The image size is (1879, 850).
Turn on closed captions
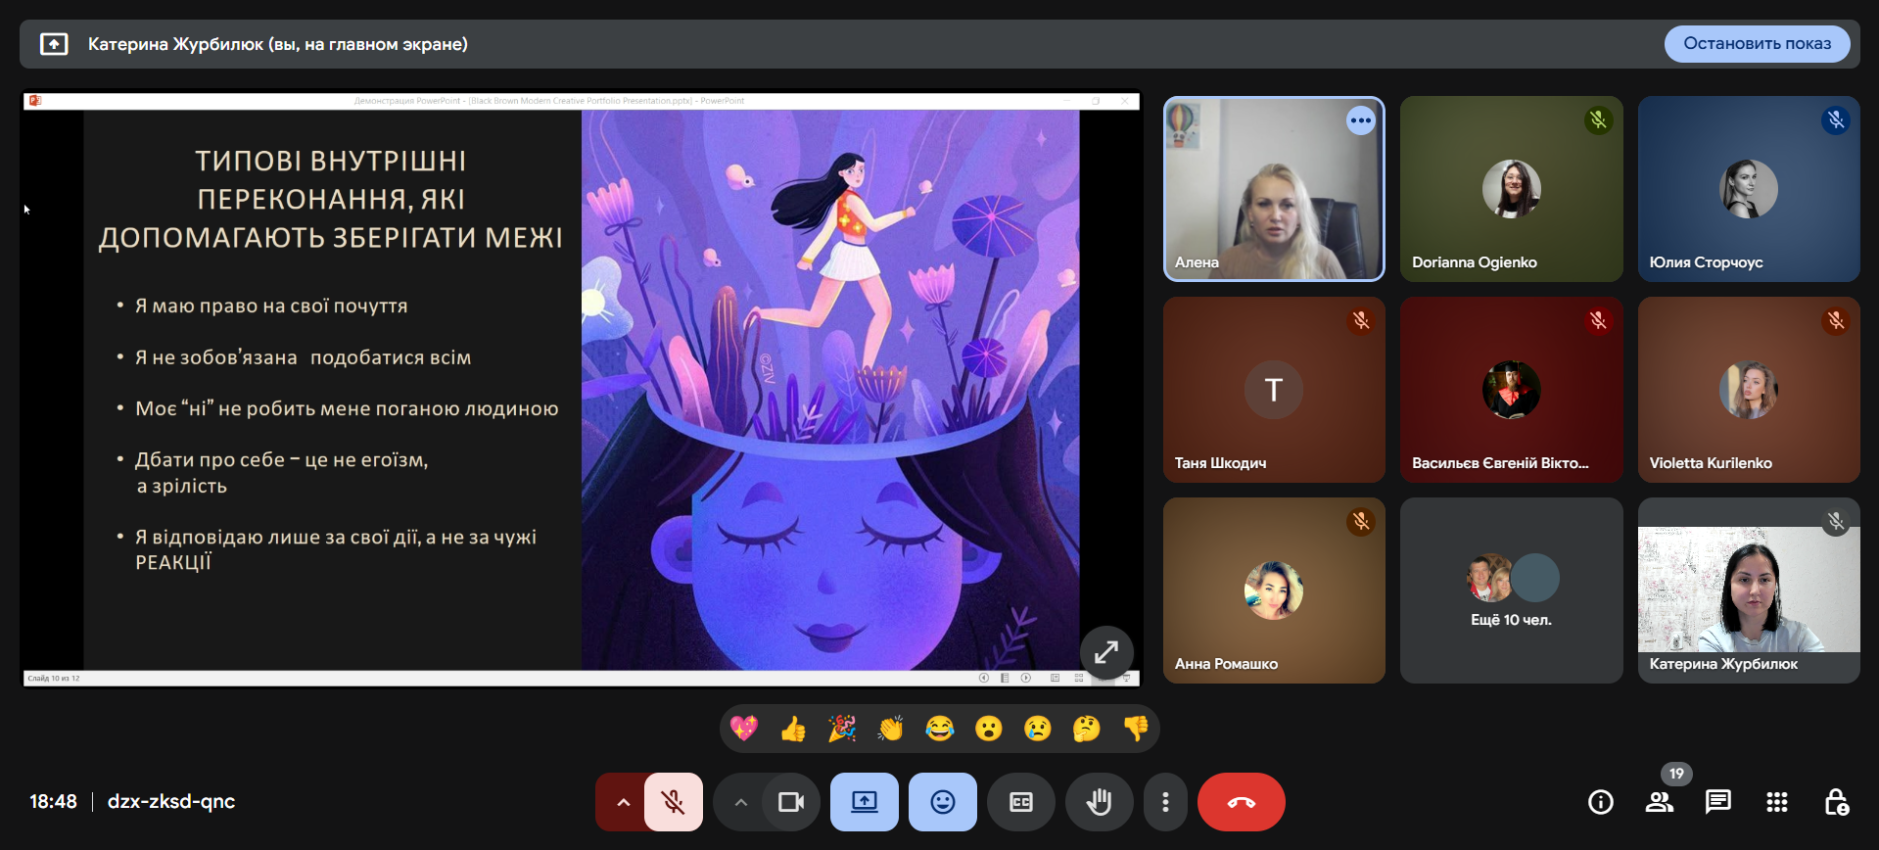1021,802
